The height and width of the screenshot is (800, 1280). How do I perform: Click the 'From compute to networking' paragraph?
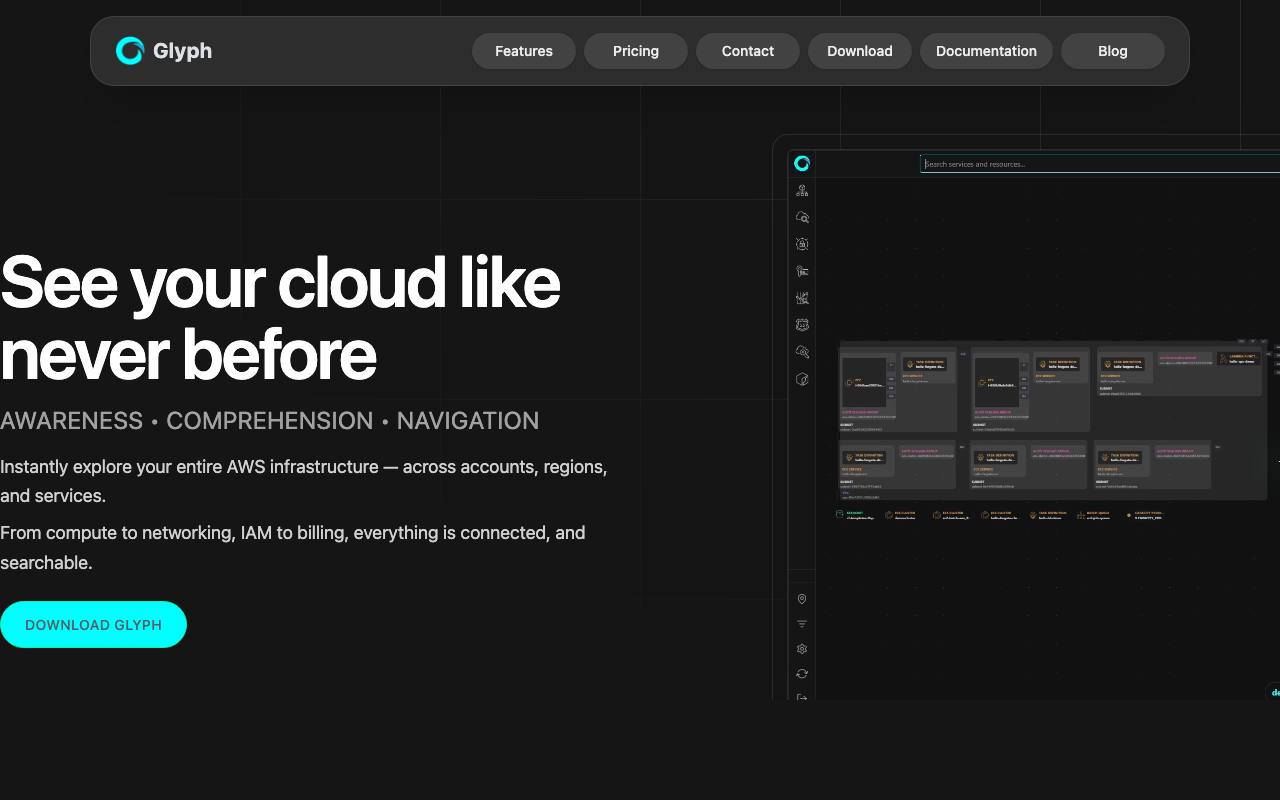pyautogui.click(x=293, y=547)
